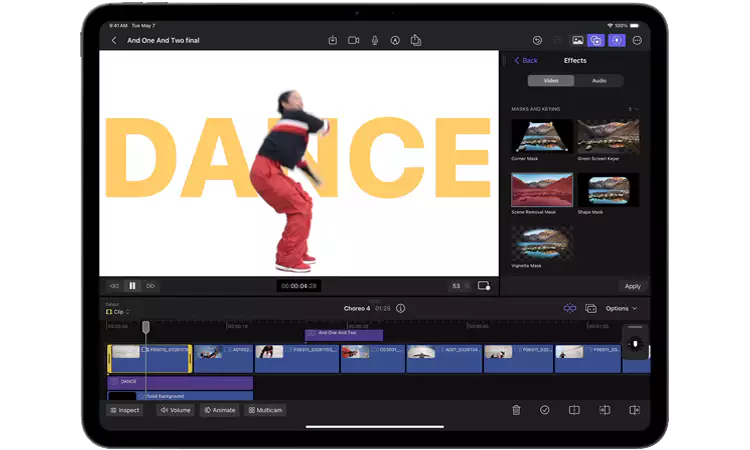Select the And One And Two title clip
This screenshot has width=750, height=450.
pyautogui.click(x=343, y=335)
